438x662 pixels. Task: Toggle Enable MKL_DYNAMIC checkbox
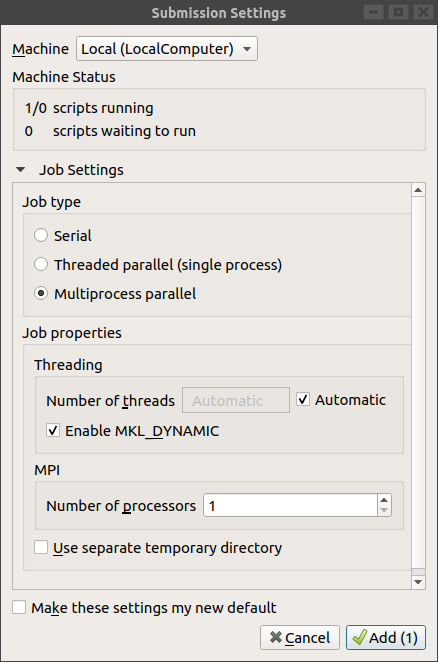point(53,431)
